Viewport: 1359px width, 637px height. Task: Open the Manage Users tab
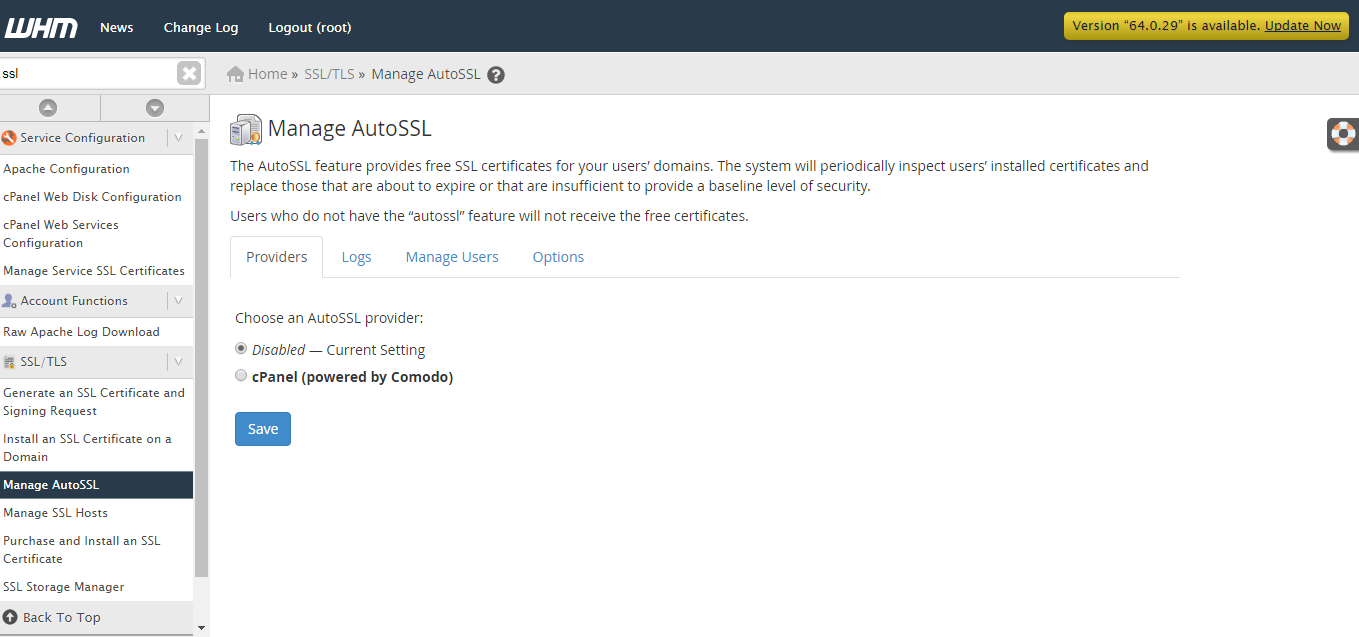coord(452,257)
